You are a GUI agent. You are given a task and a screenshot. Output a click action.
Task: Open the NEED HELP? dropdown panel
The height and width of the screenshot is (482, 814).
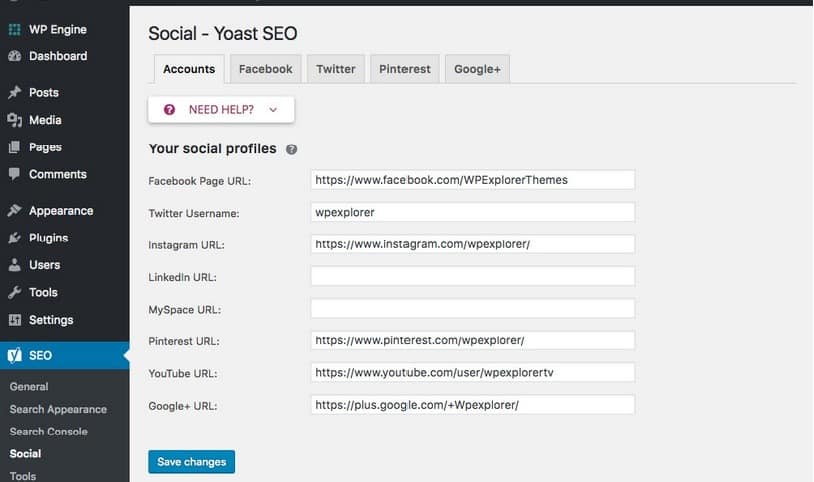click(221, 110)
